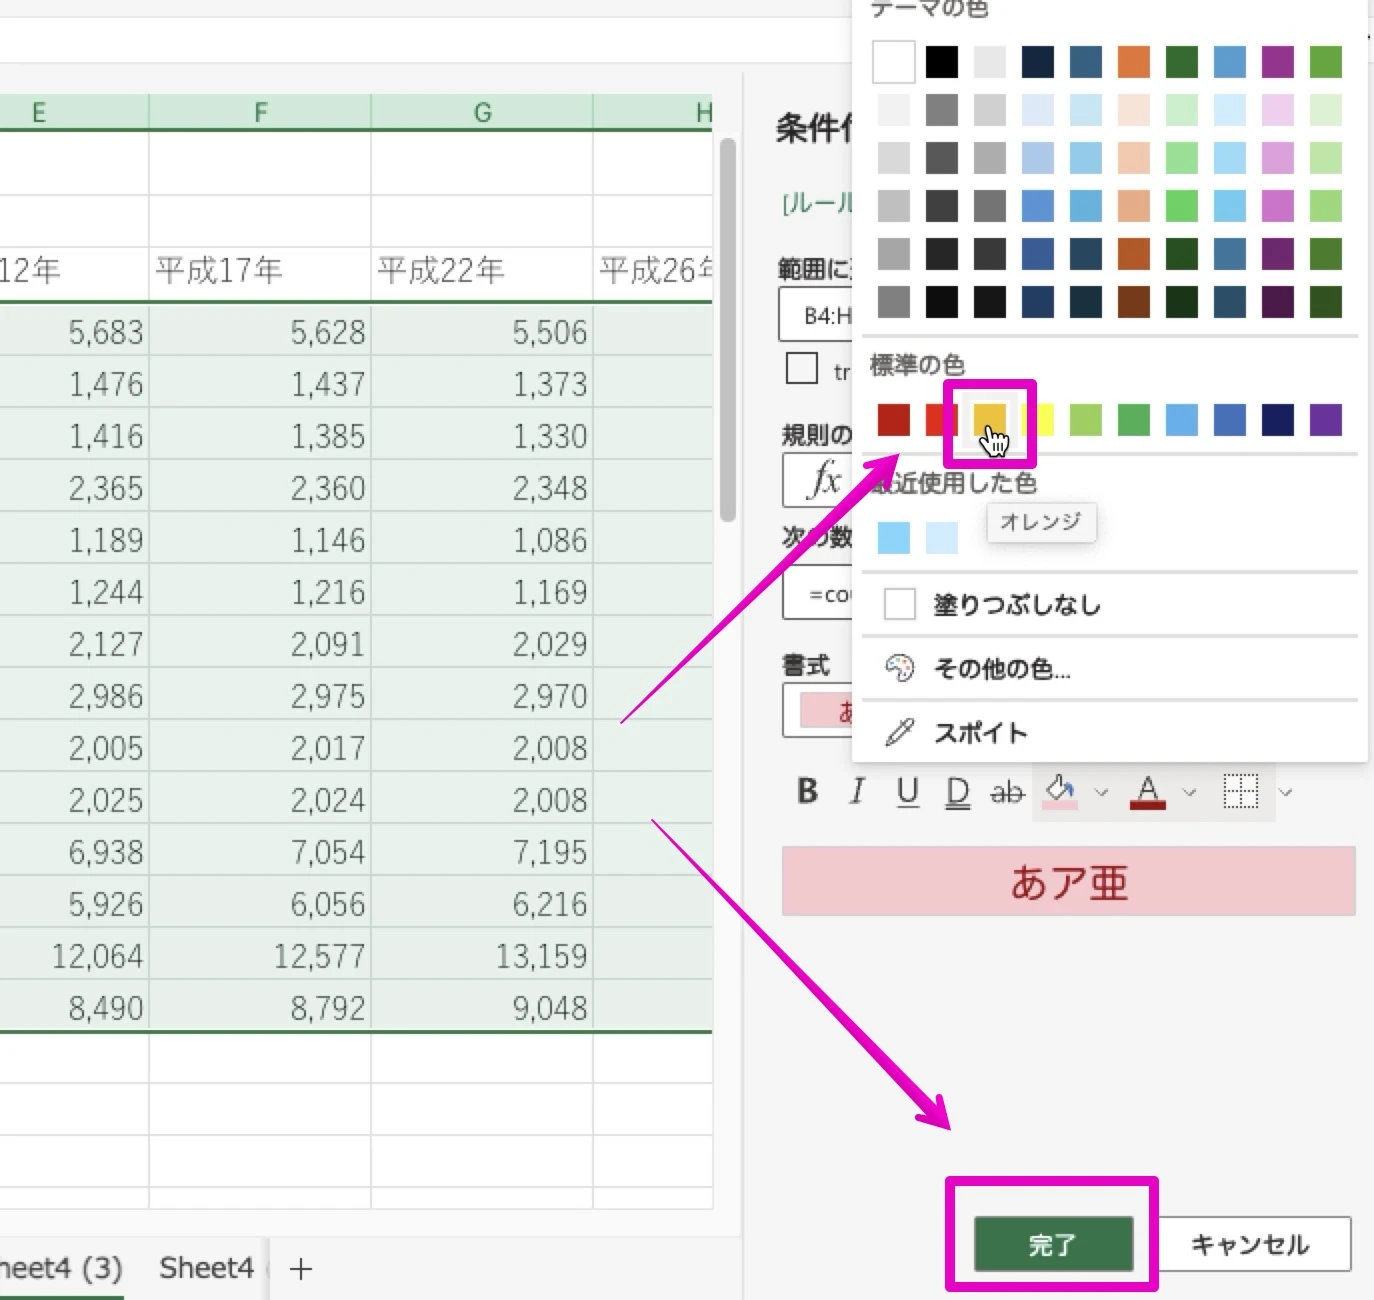
Task: Choose 塗りつぶしなし (no fill)
Action: (x=1110, y=604)
